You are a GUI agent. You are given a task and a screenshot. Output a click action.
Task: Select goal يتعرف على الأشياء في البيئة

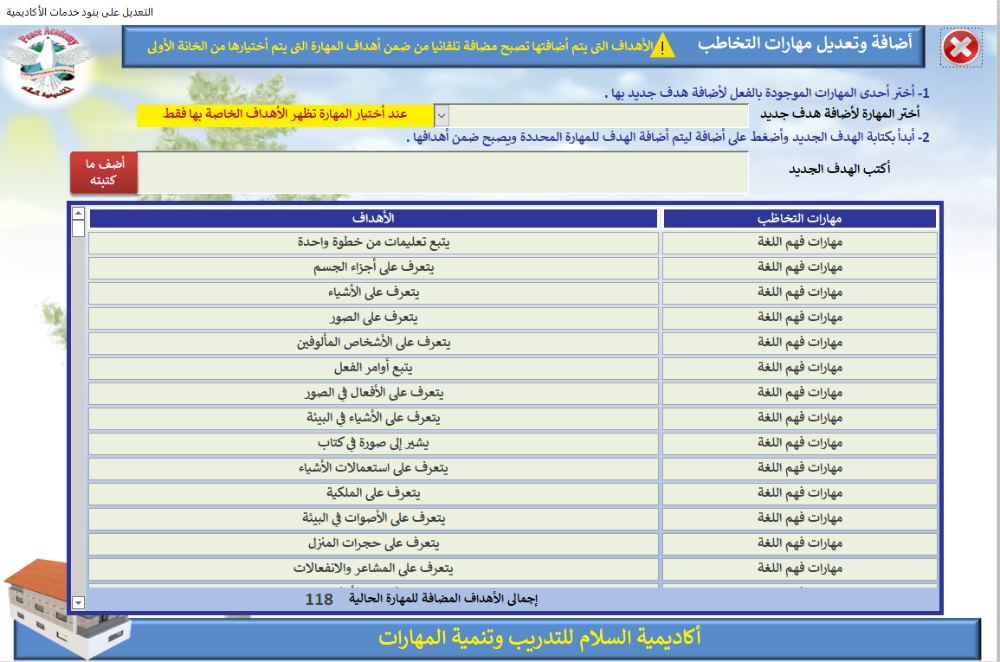373,418
